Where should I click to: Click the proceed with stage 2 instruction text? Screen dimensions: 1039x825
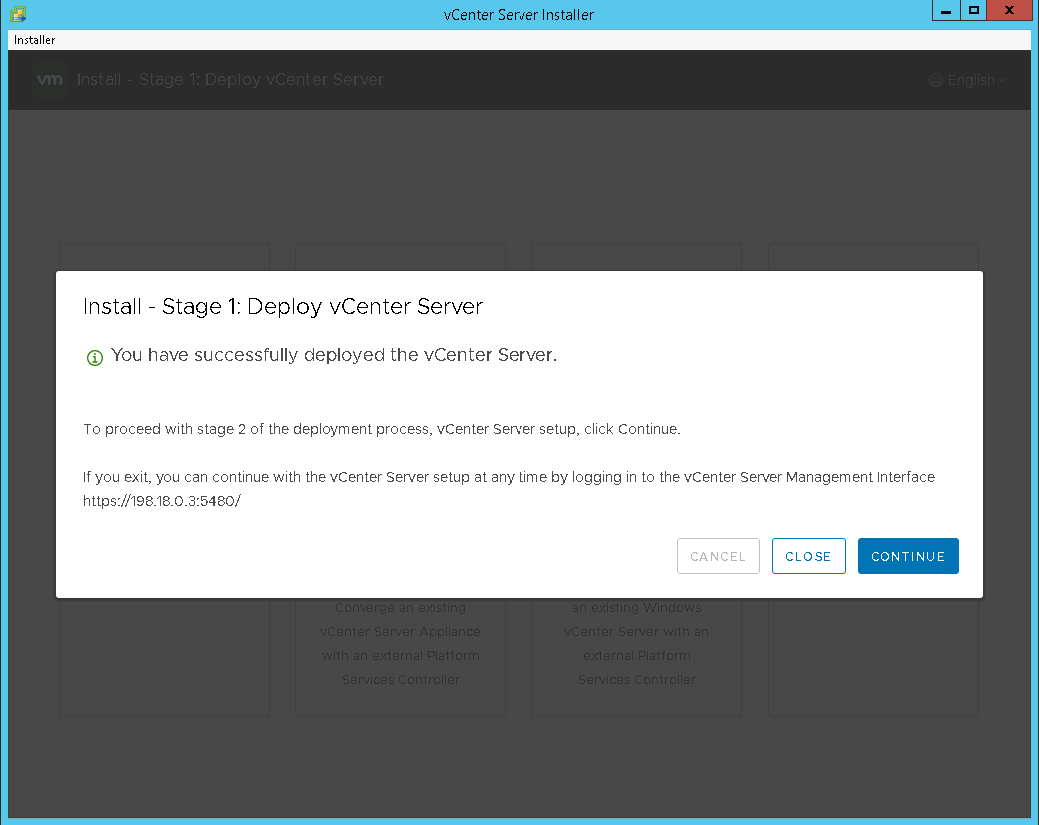point(381,429)
